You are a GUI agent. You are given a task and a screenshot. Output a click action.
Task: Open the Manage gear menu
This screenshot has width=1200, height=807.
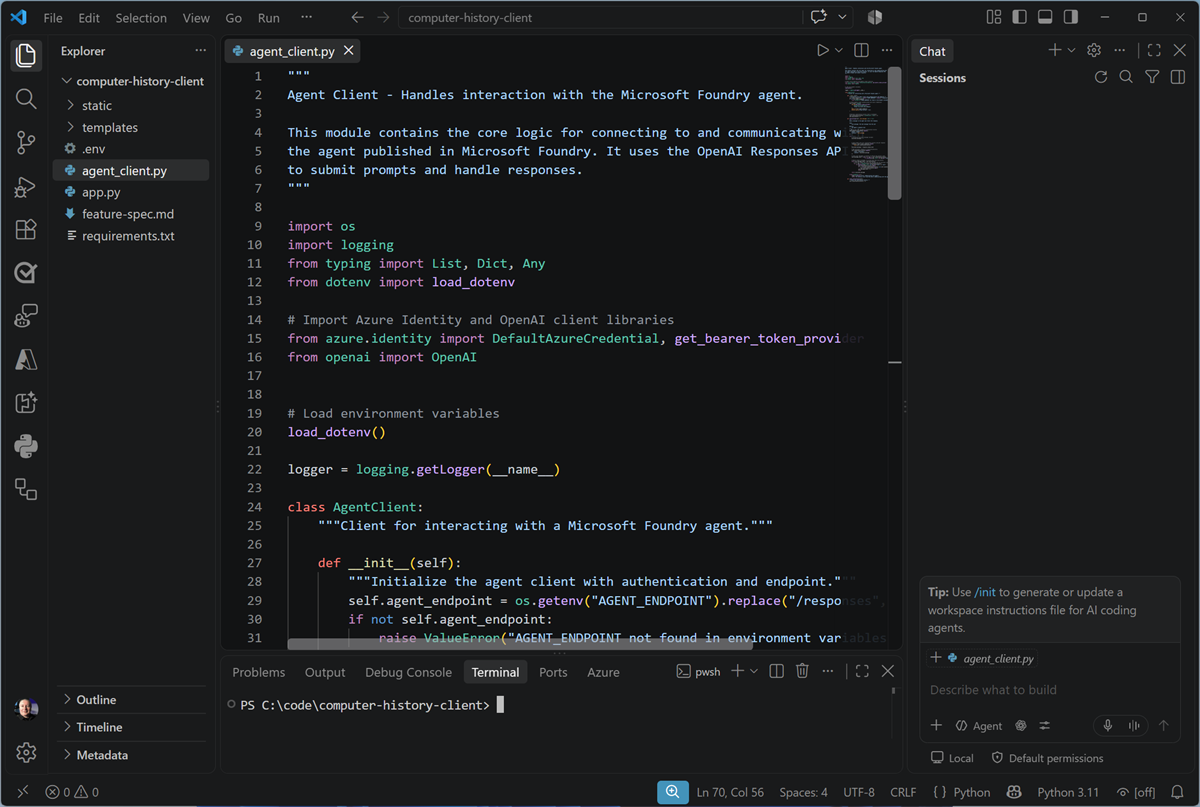point(27,752)
